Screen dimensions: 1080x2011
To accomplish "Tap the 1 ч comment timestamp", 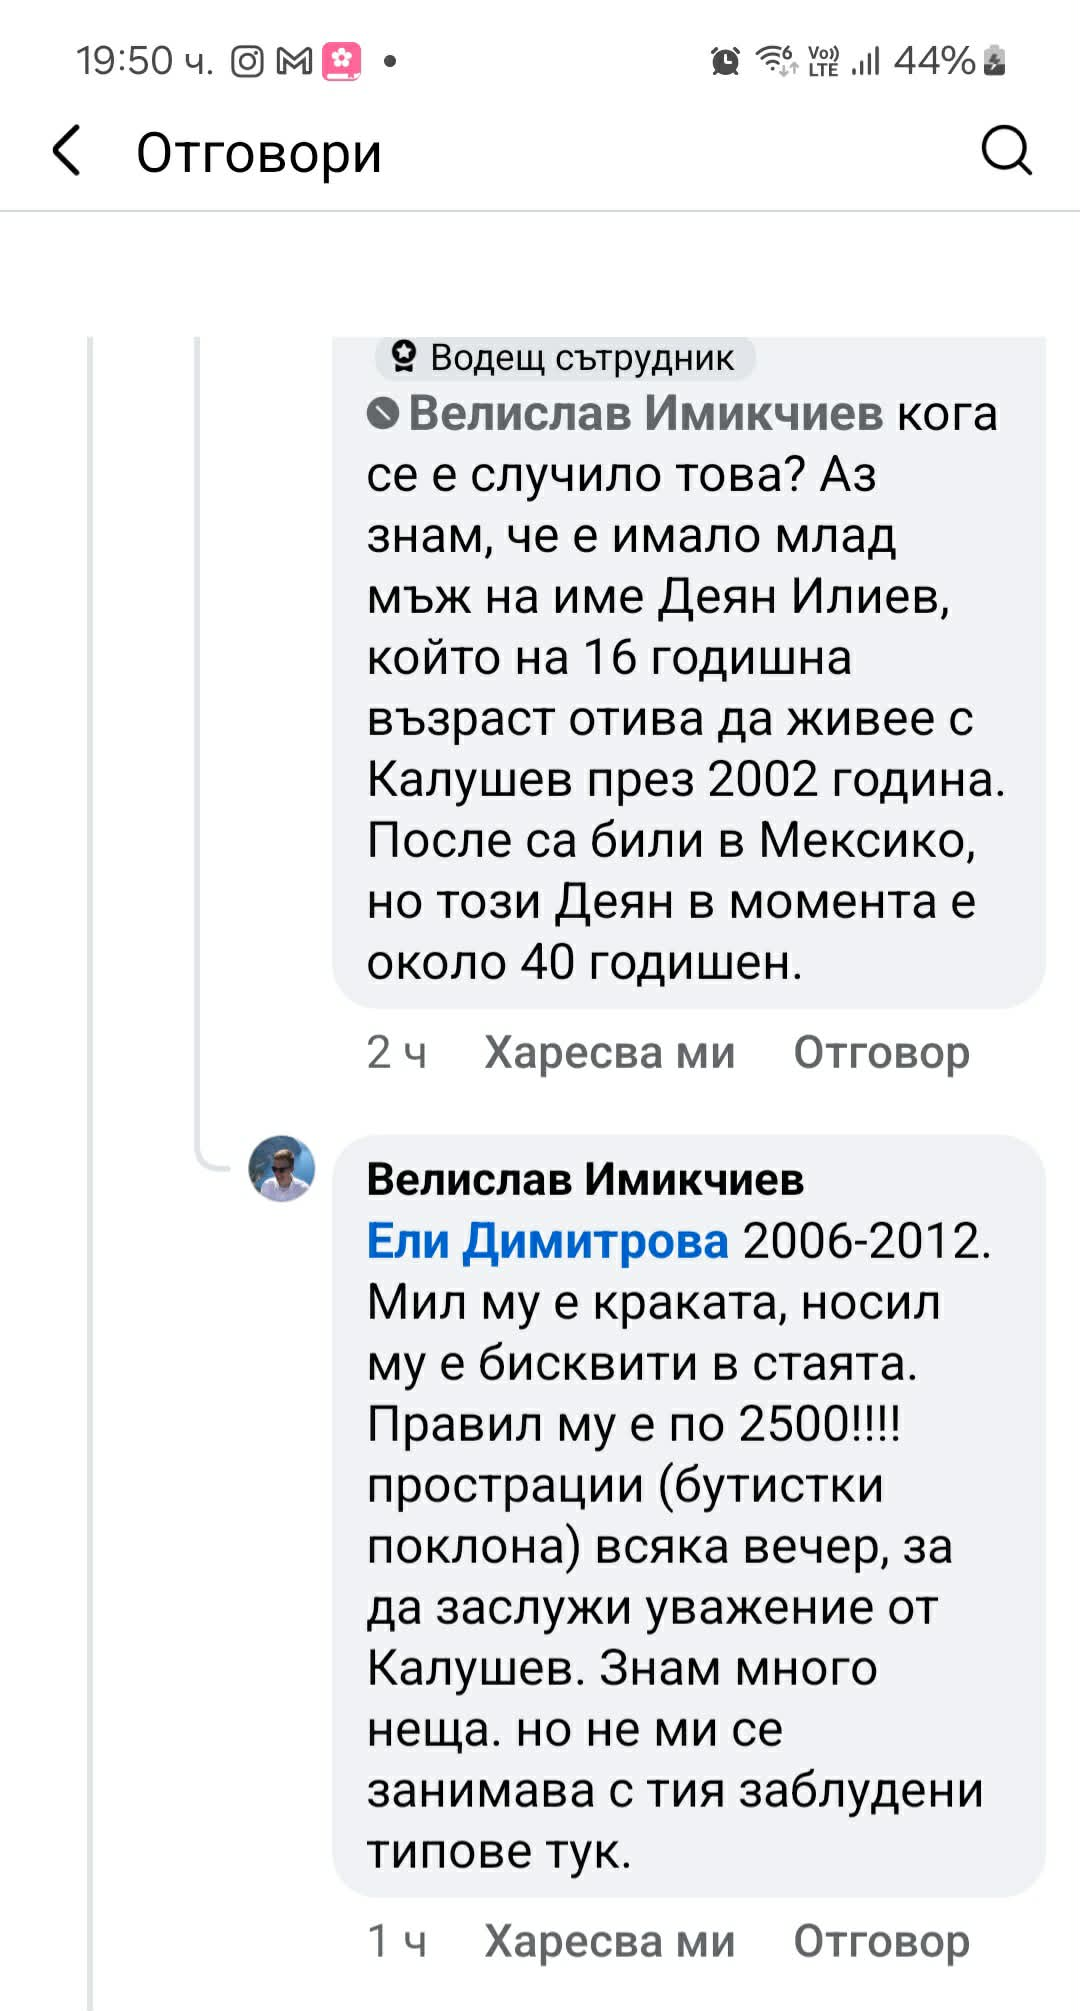I will pyautogui.click(x=397, y=1941).
